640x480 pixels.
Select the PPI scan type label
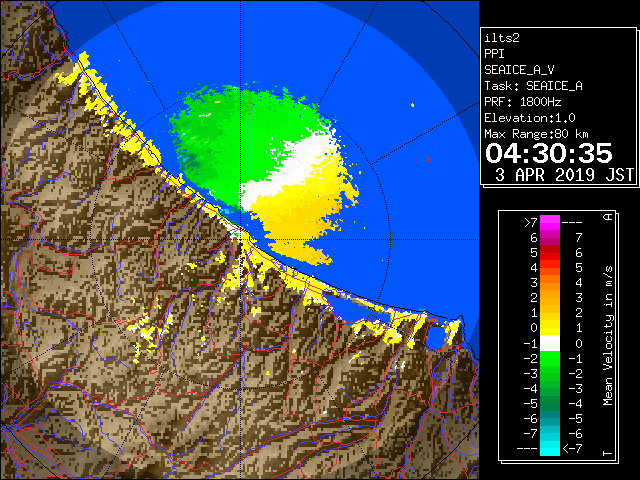coord(494,54)
